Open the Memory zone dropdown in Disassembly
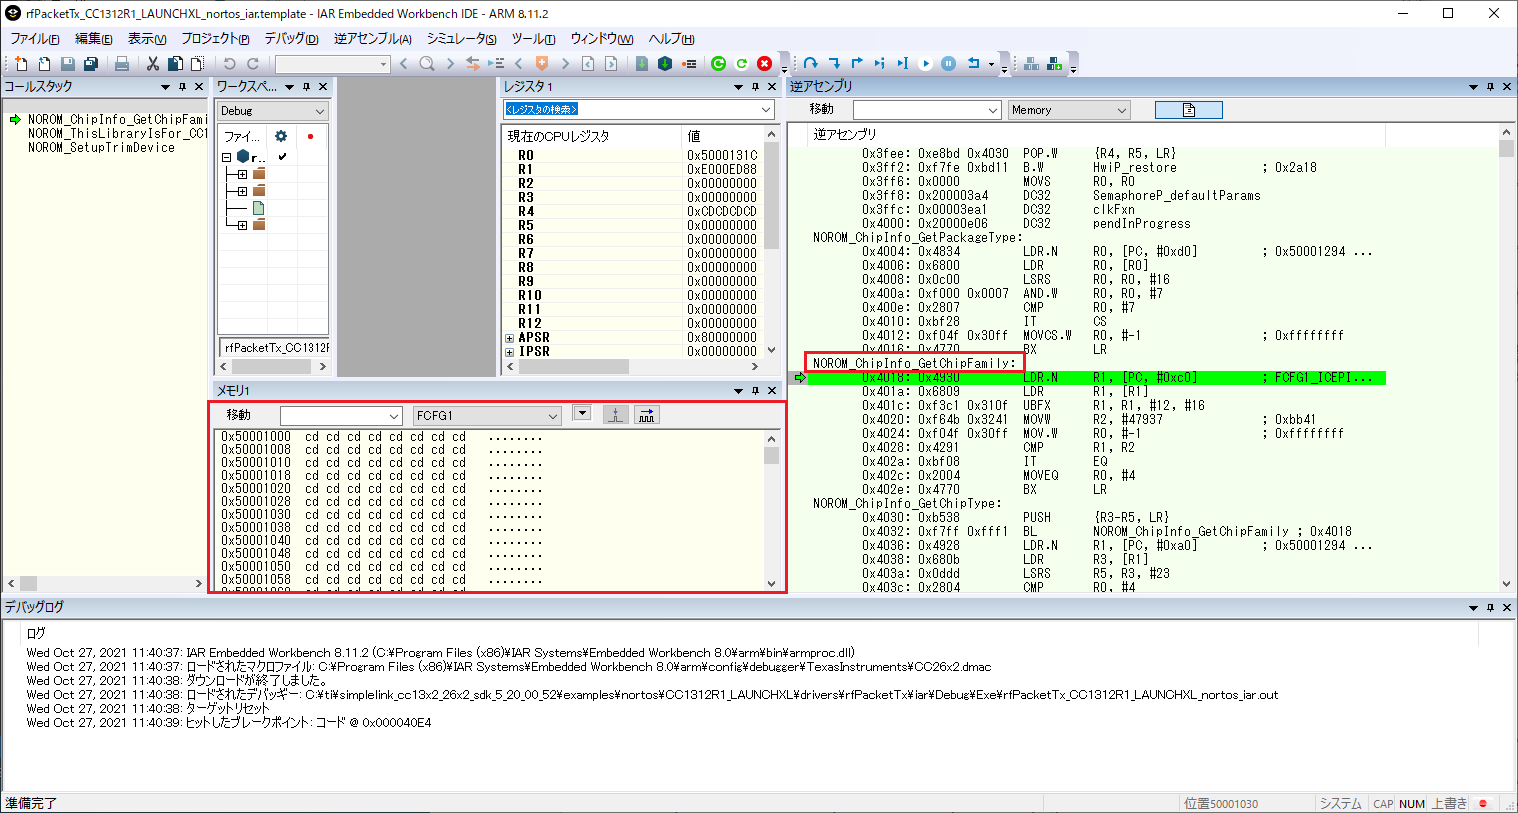 tap(1121, 110)
